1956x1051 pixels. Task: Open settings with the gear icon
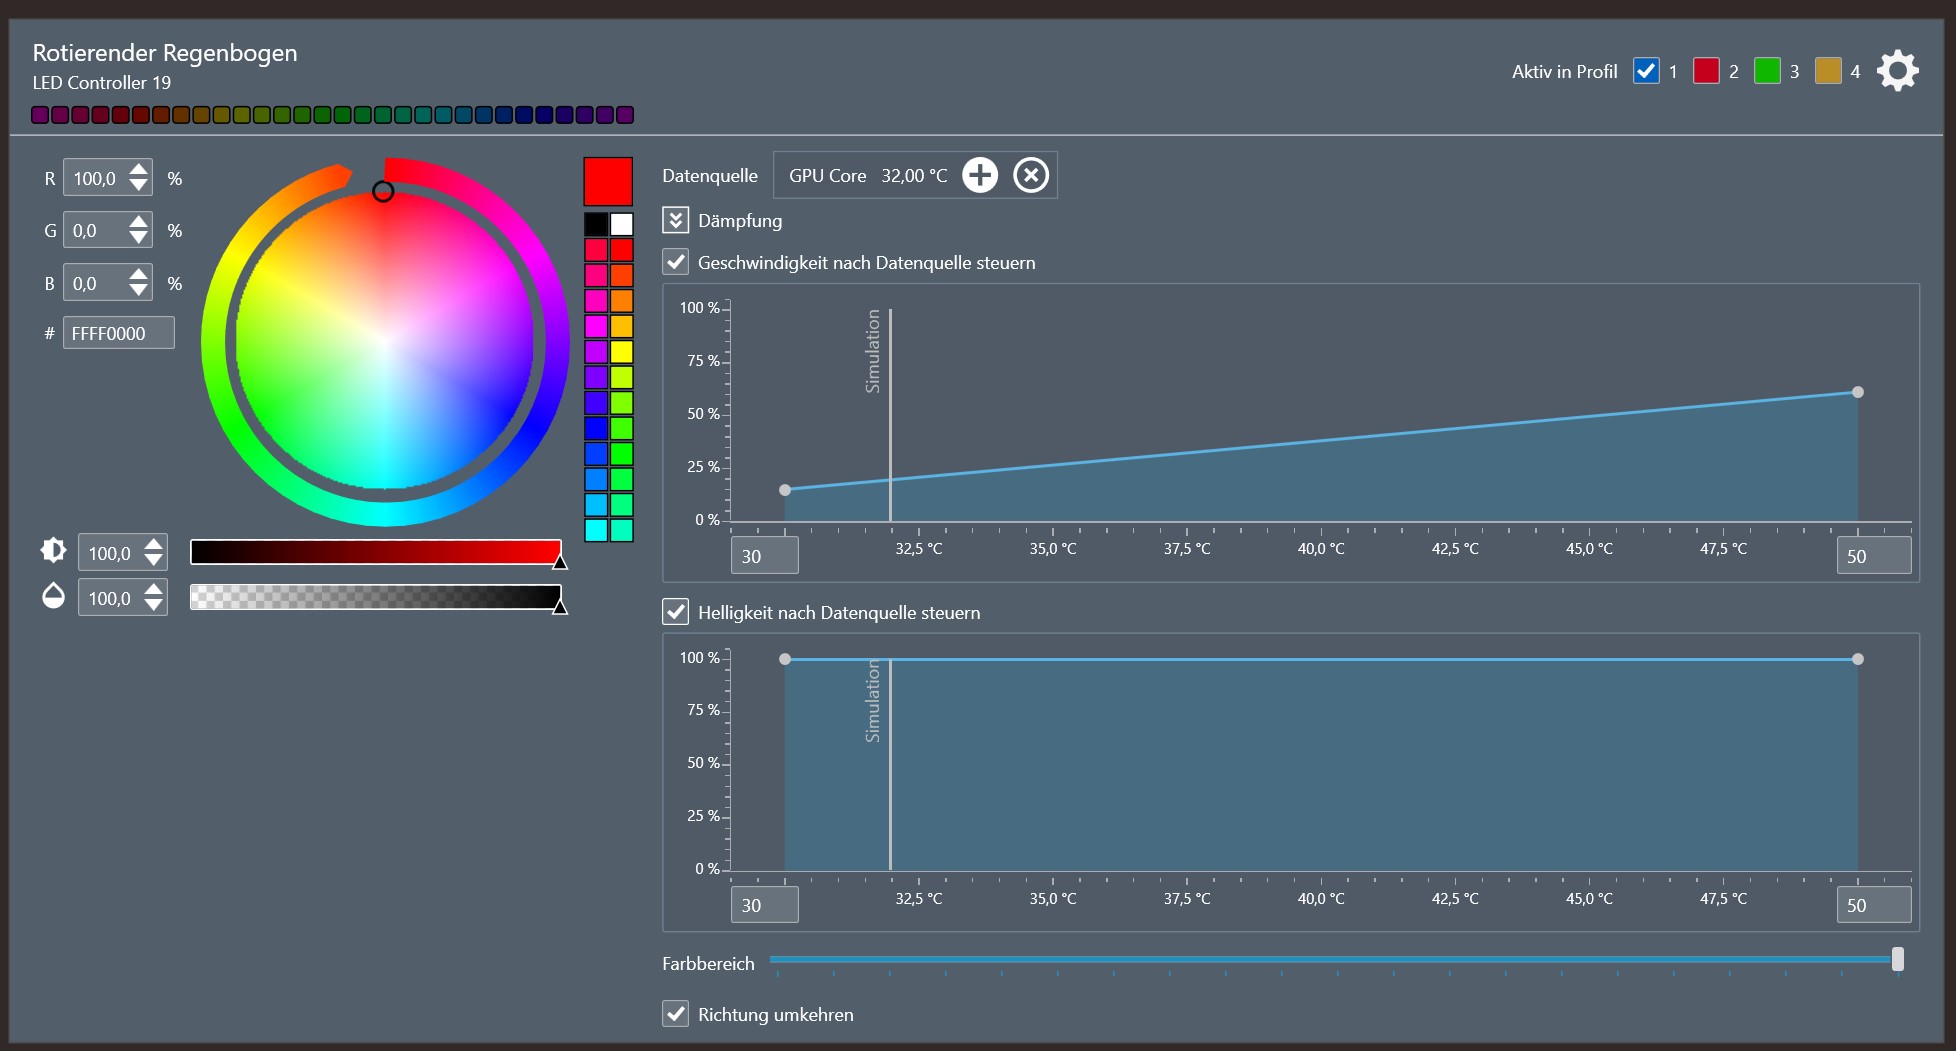(1897, 71)
